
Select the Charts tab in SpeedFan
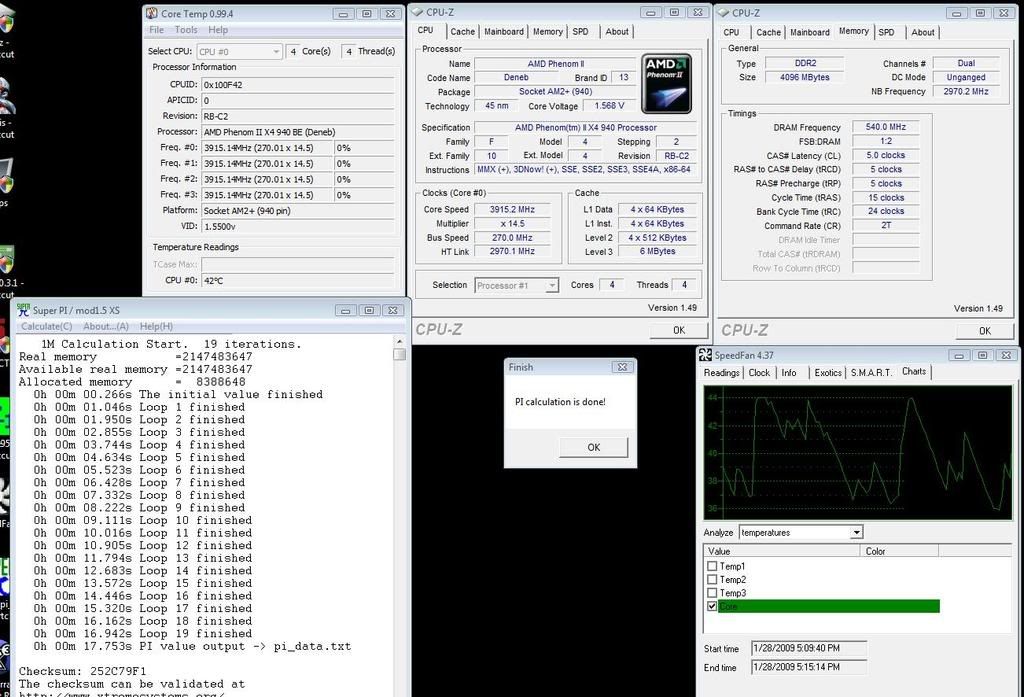914,371
